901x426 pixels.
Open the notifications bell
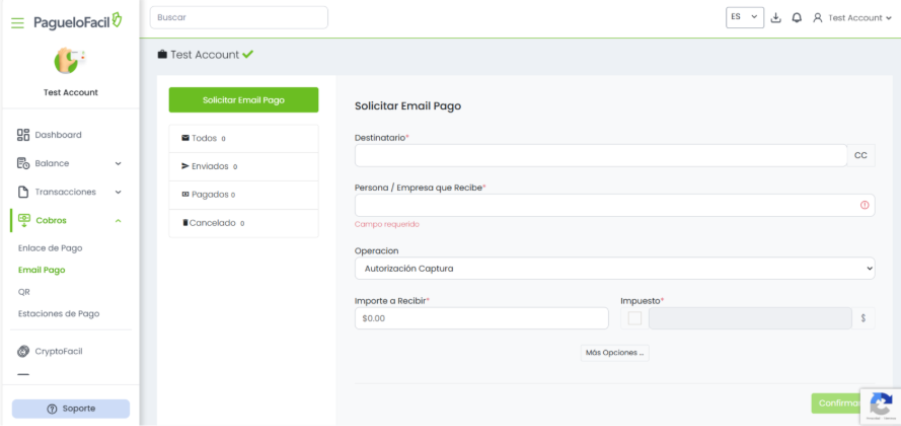[796, 18]
